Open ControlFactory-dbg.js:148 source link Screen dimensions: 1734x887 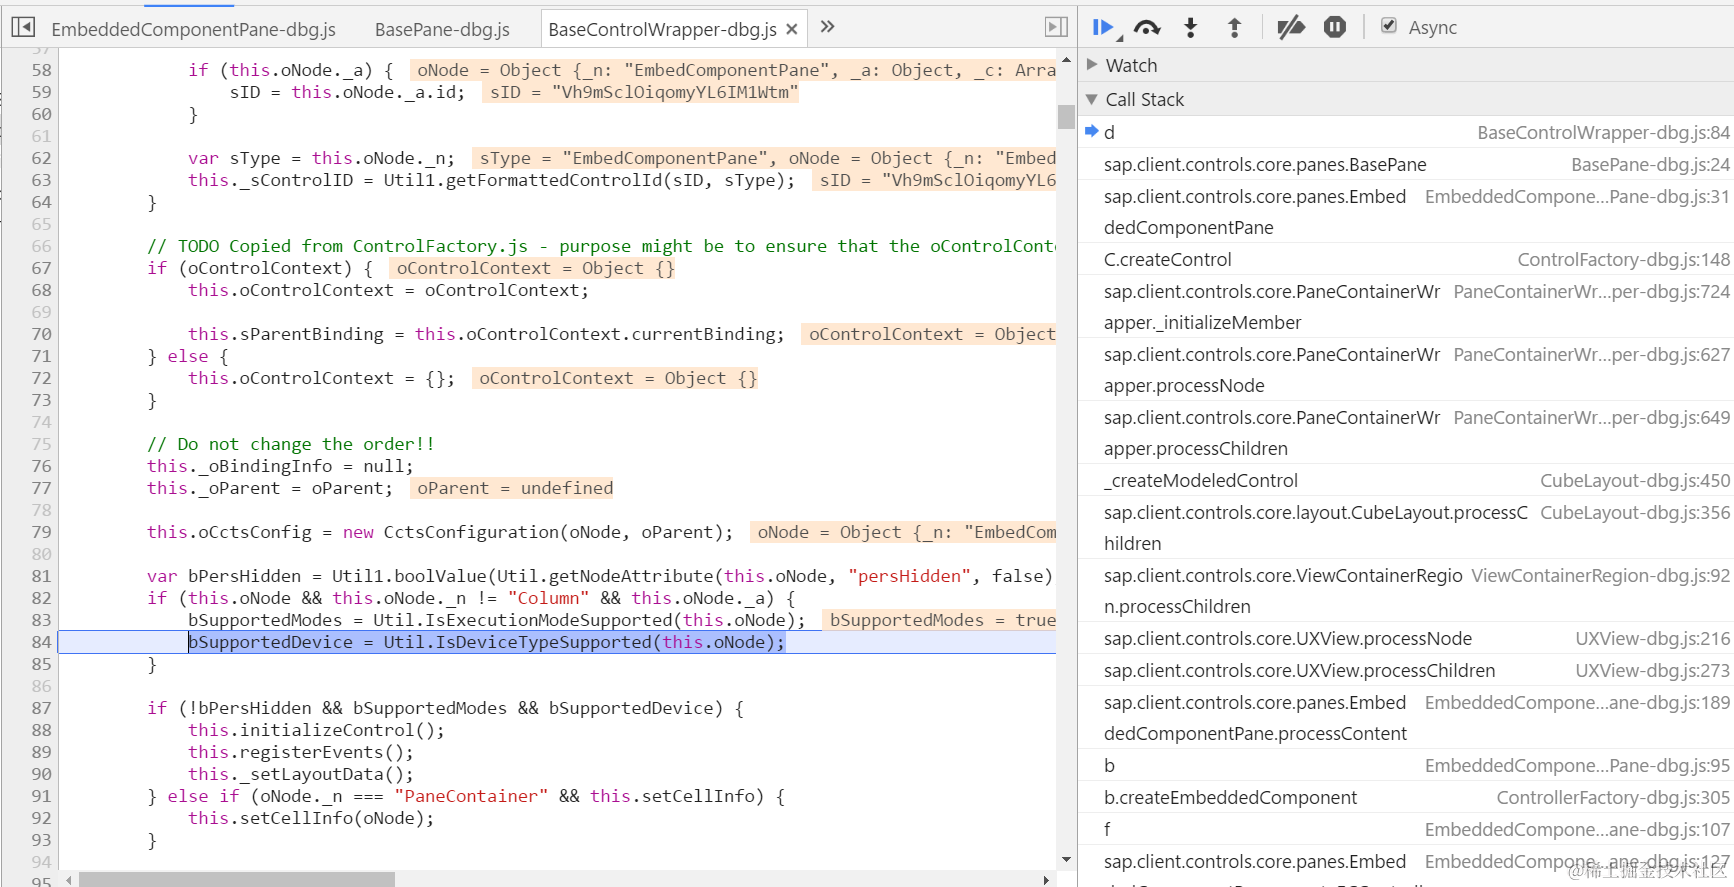click(1623, 260)
